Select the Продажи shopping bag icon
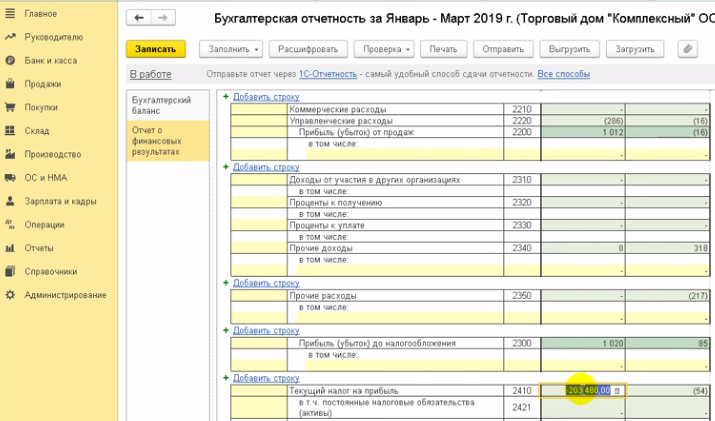The image size is (715, 421). [x=9, y=84]
